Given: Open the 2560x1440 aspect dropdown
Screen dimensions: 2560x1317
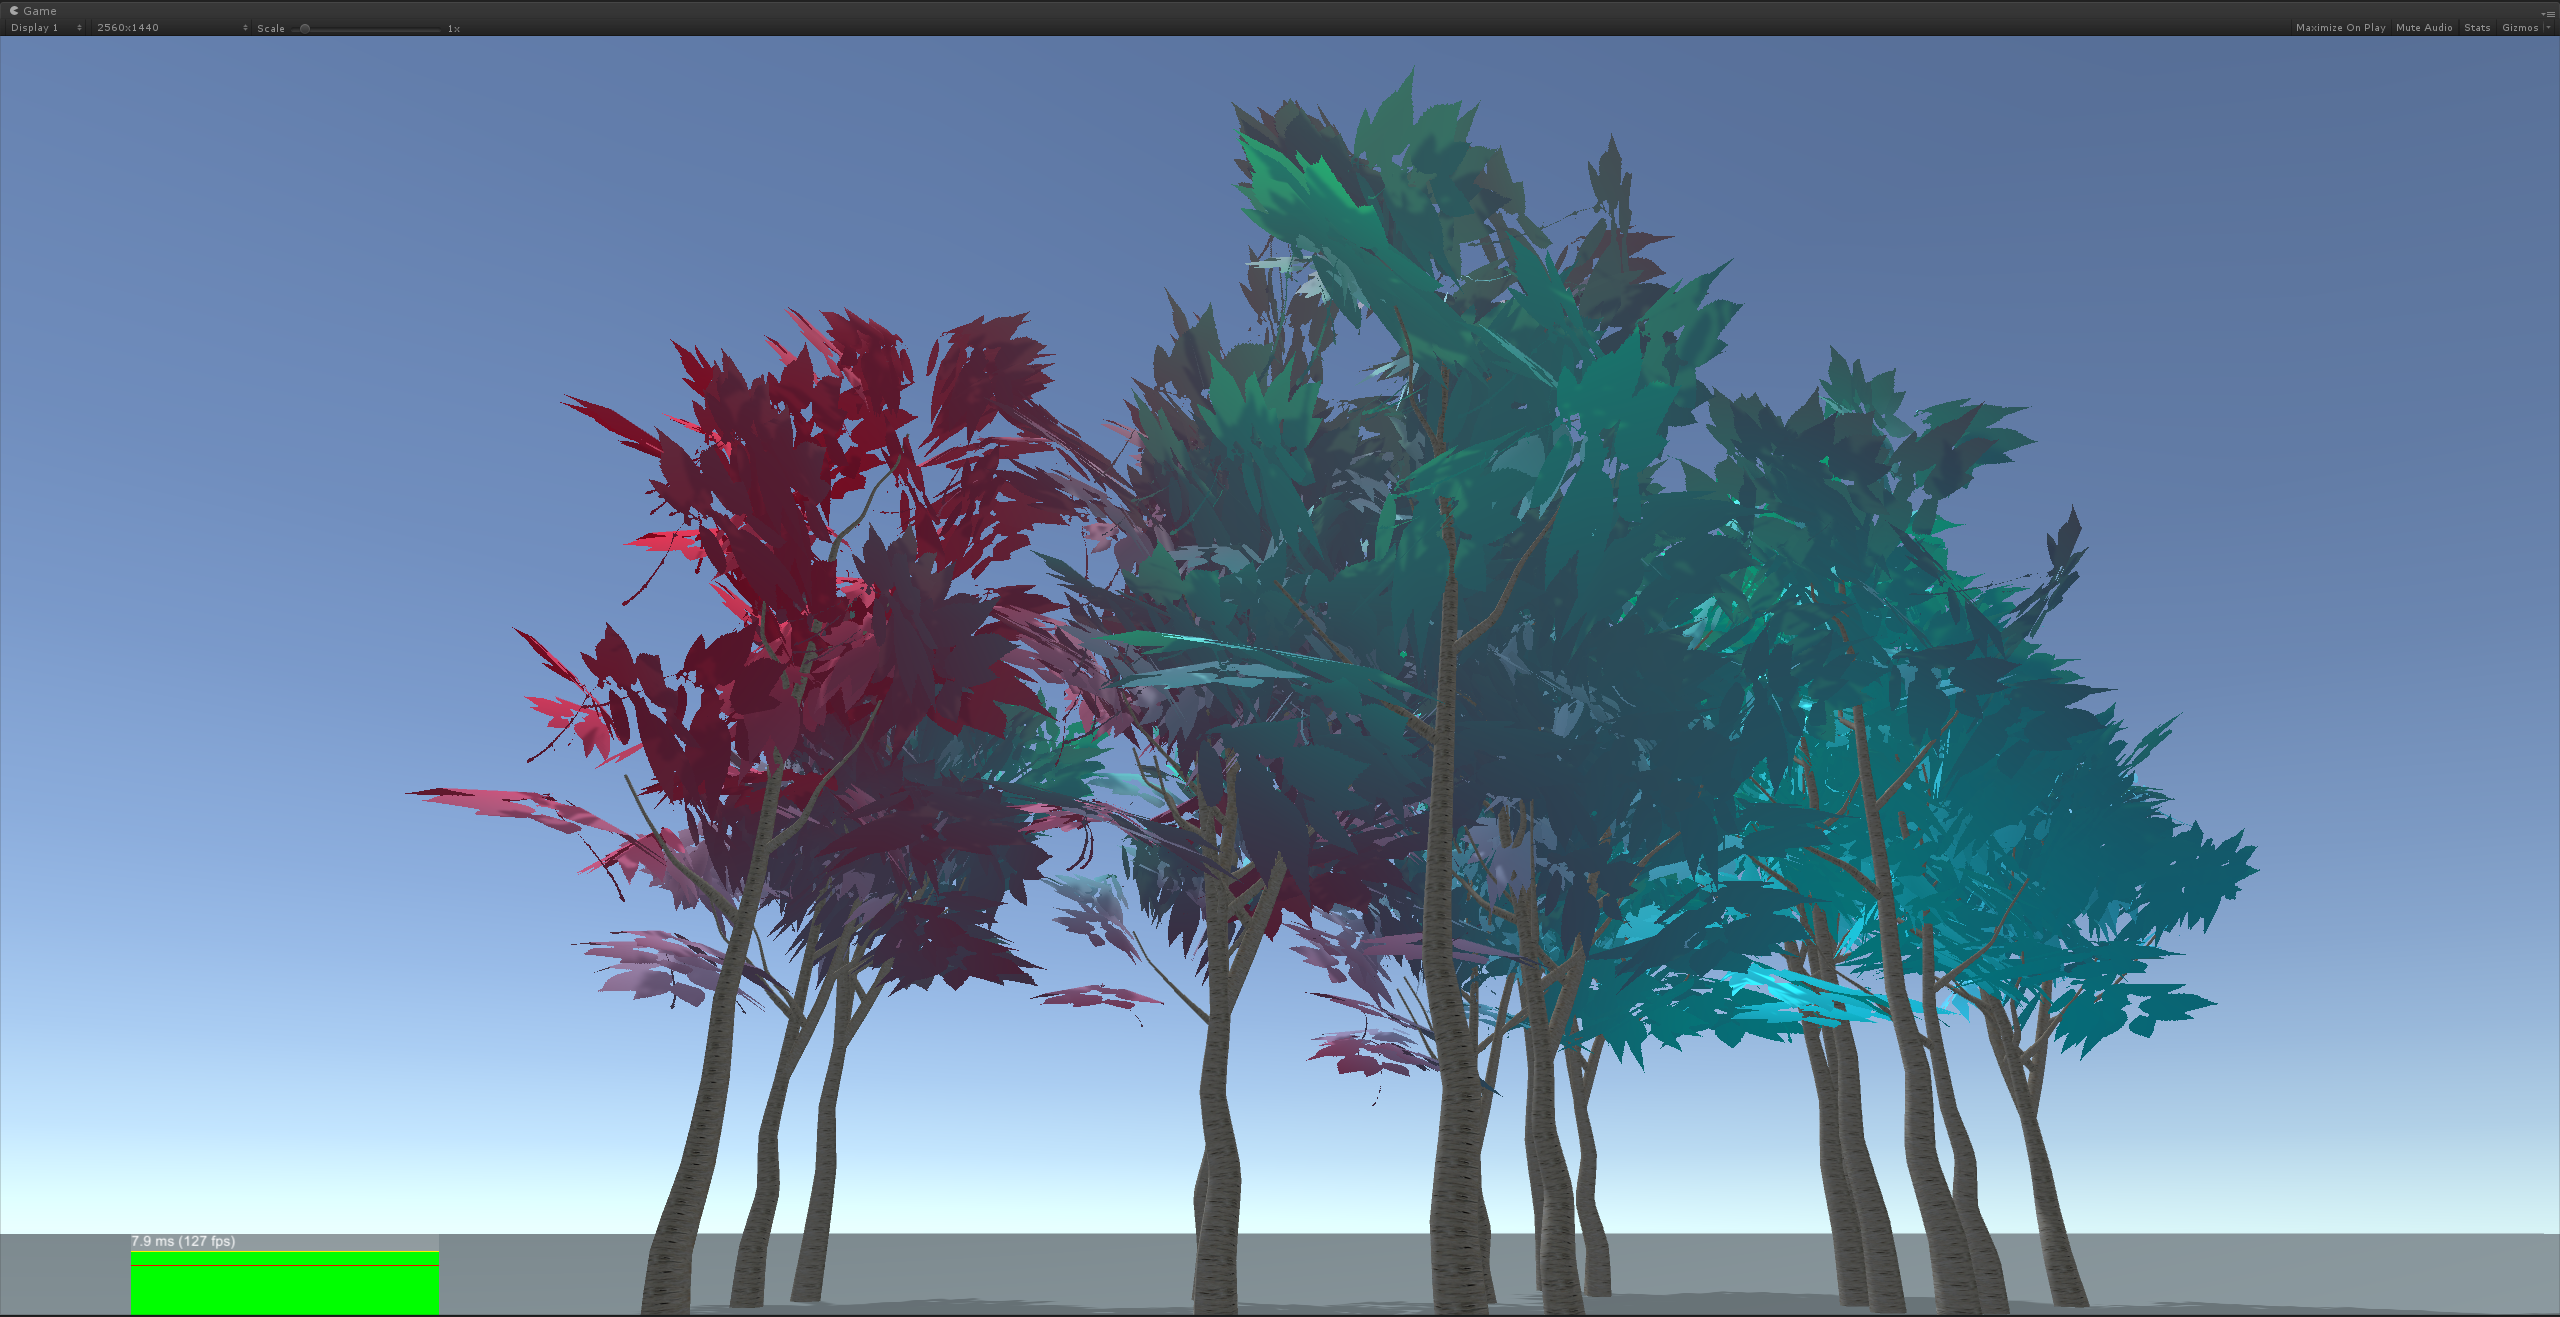Looking at the screenshot, I should tap(128, 28).
